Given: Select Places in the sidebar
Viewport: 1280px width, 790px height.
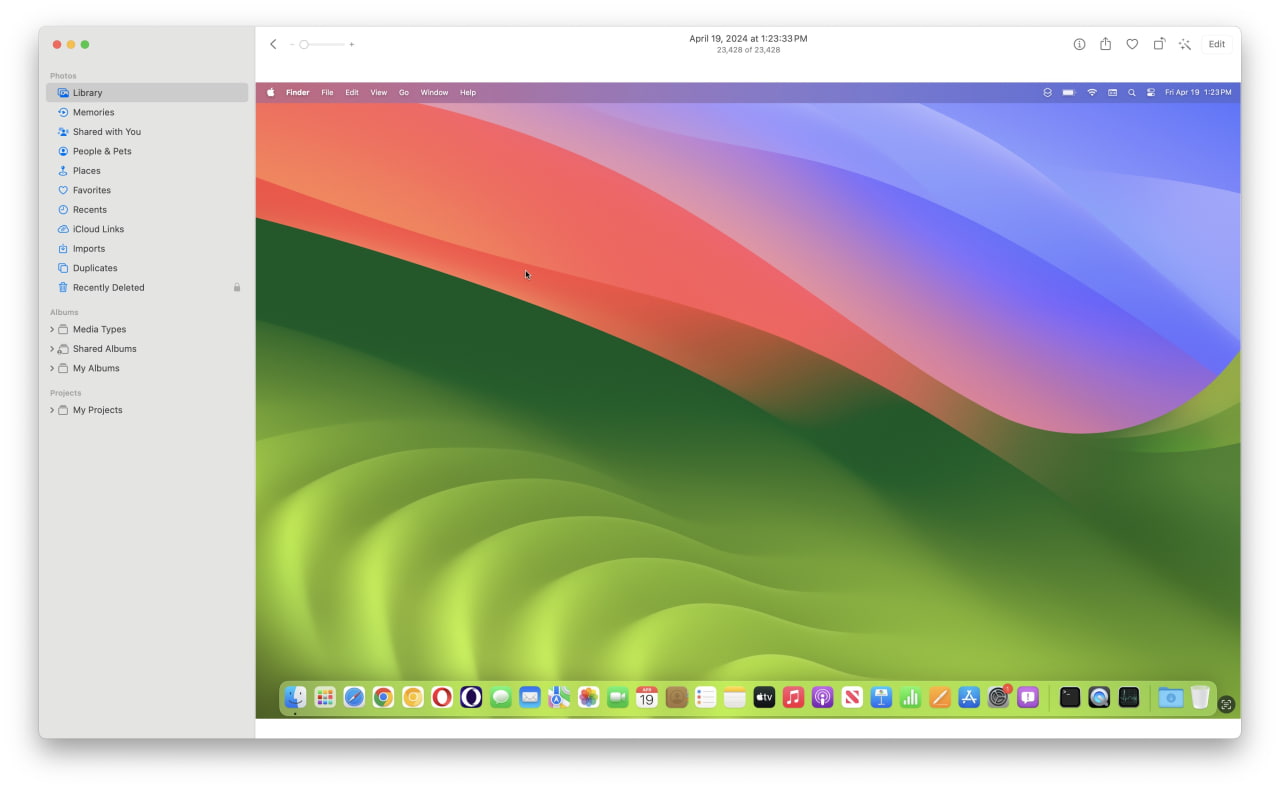Looking at the screenshot, I should 85,170.
